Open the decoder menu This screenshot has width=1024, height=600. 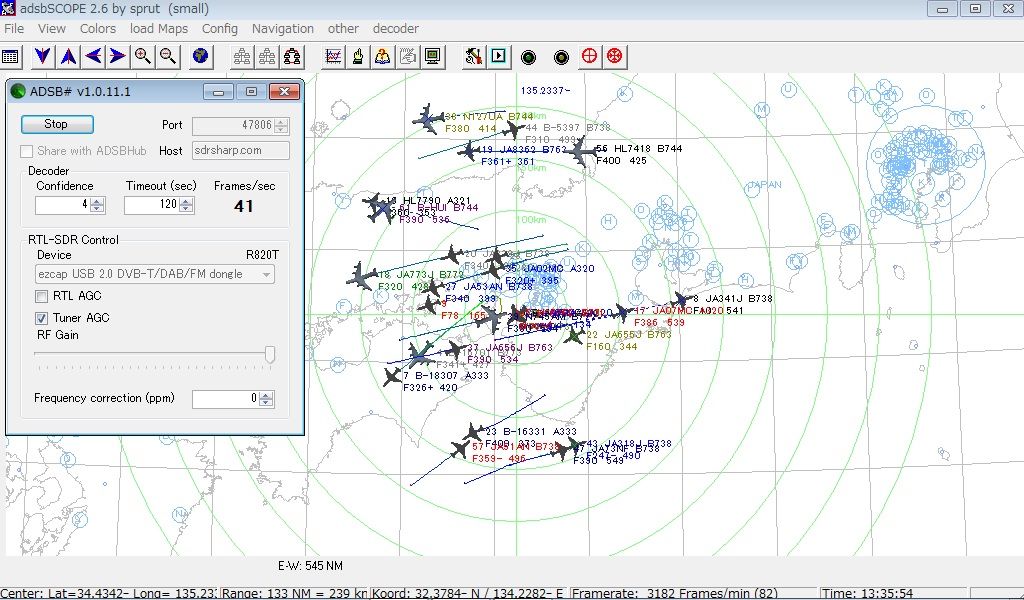click(395, 28)
